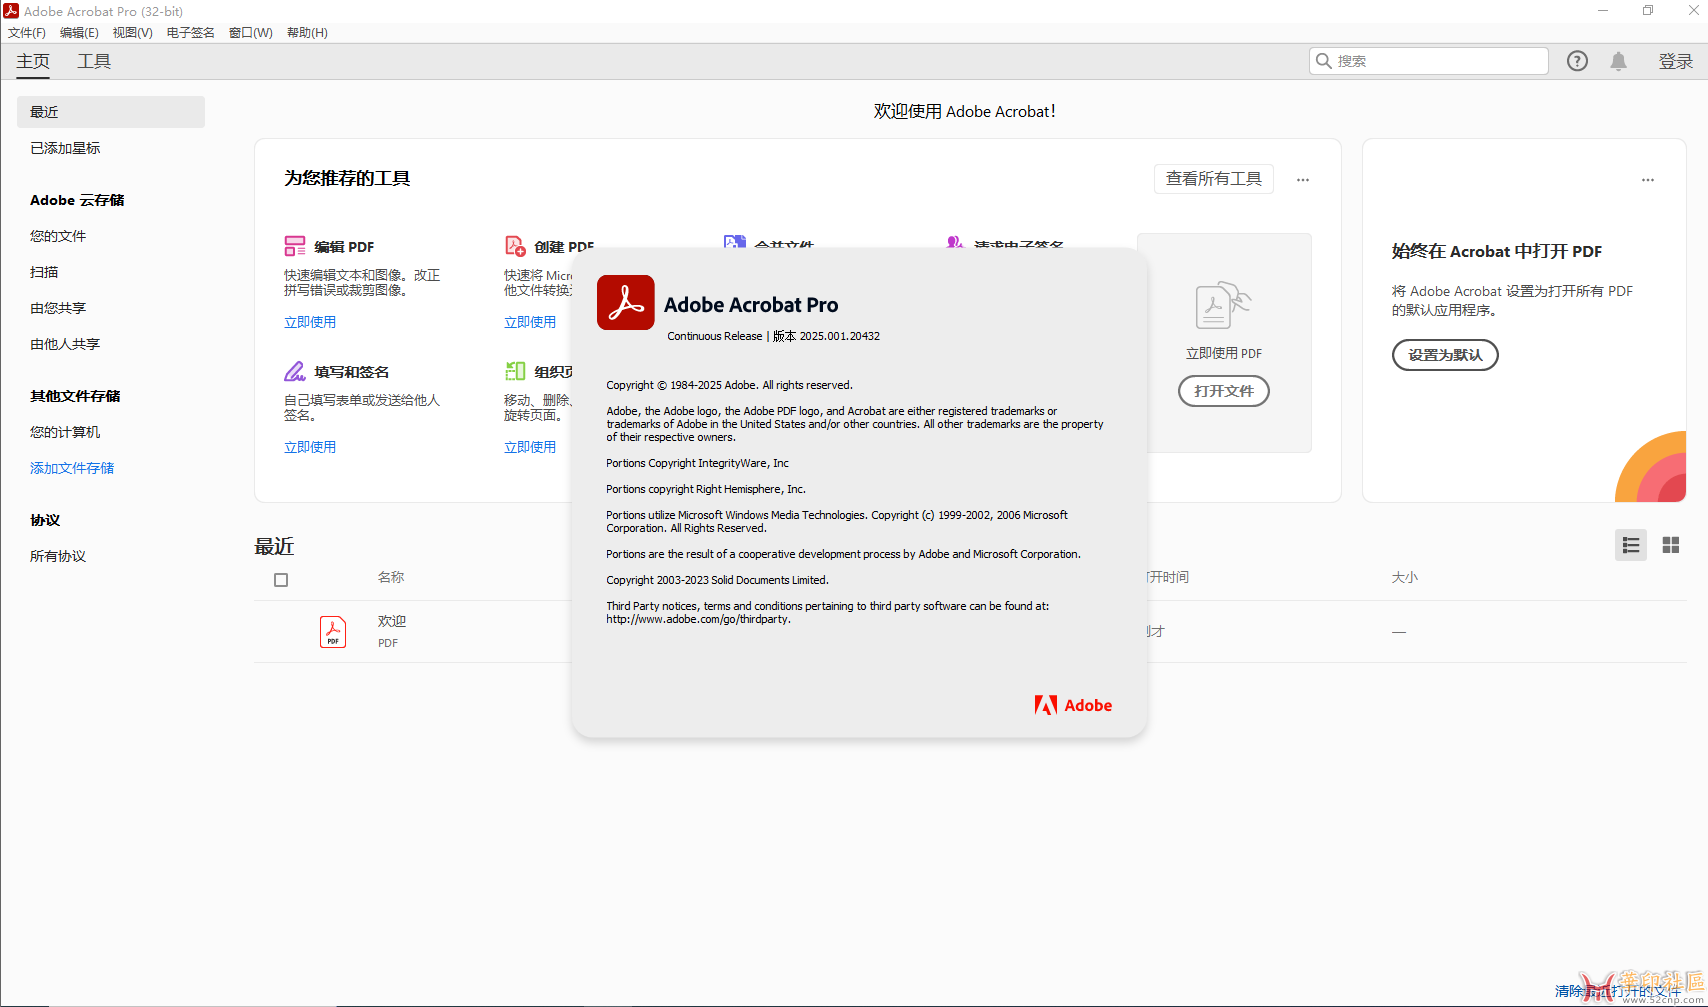Viewport: 1708px width, 1007px height.
Task: Select 已添加星标 in the sidebar
Action: click(65, 148)
